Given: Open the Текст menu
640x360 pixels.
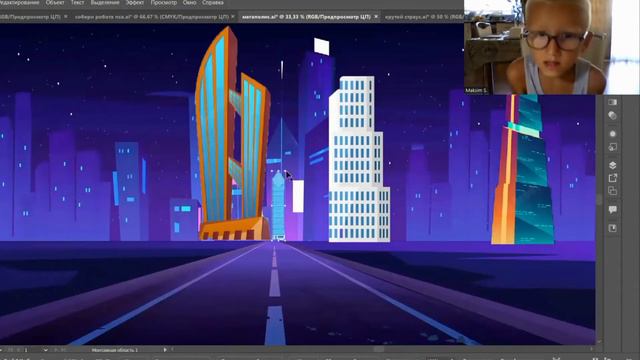Looking at the screenshot, I should [x=78, y=2].
